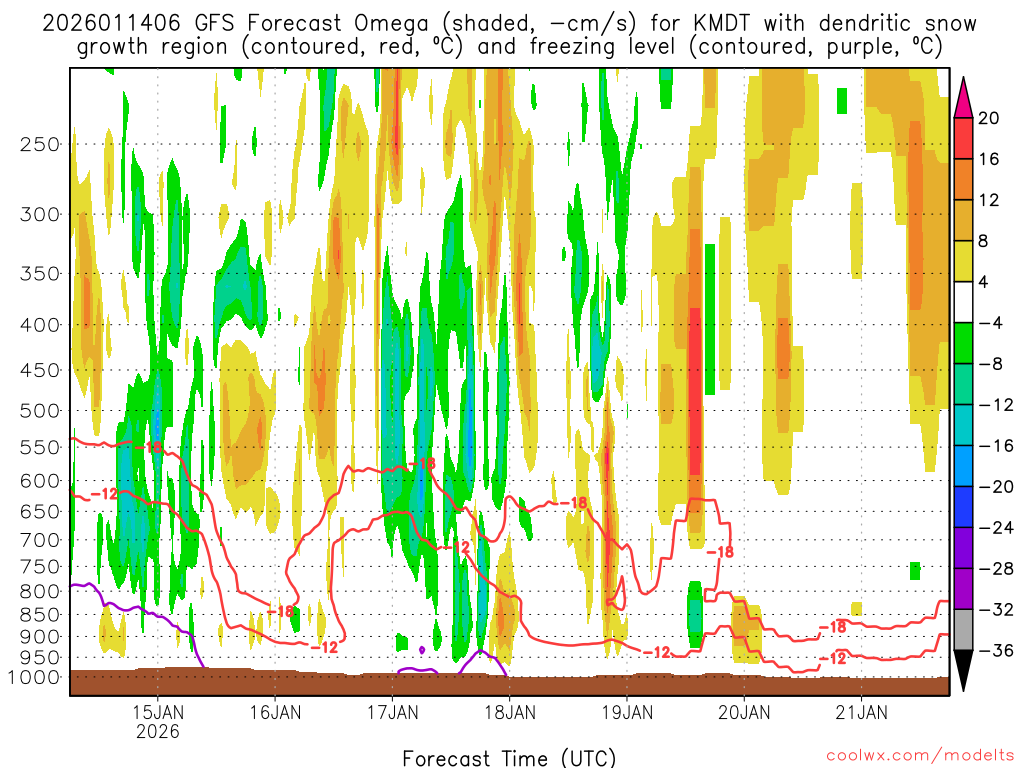
Task: Select the 450 pressure level label
Action: [40, 370]
